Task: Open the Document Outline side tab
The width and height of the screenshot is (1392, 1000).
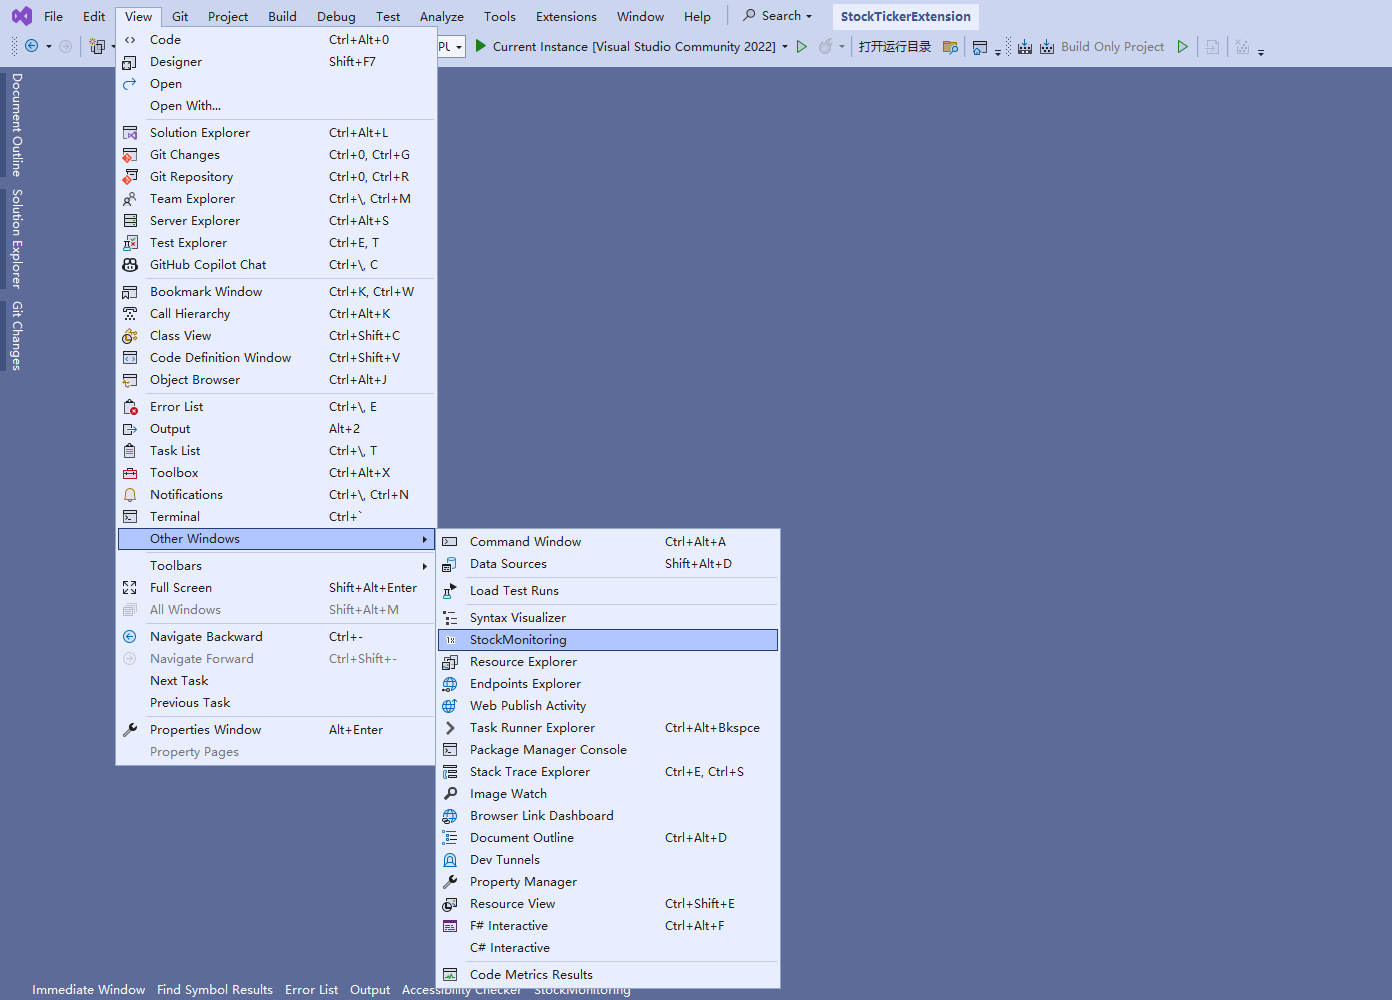Action: [16, 124]
